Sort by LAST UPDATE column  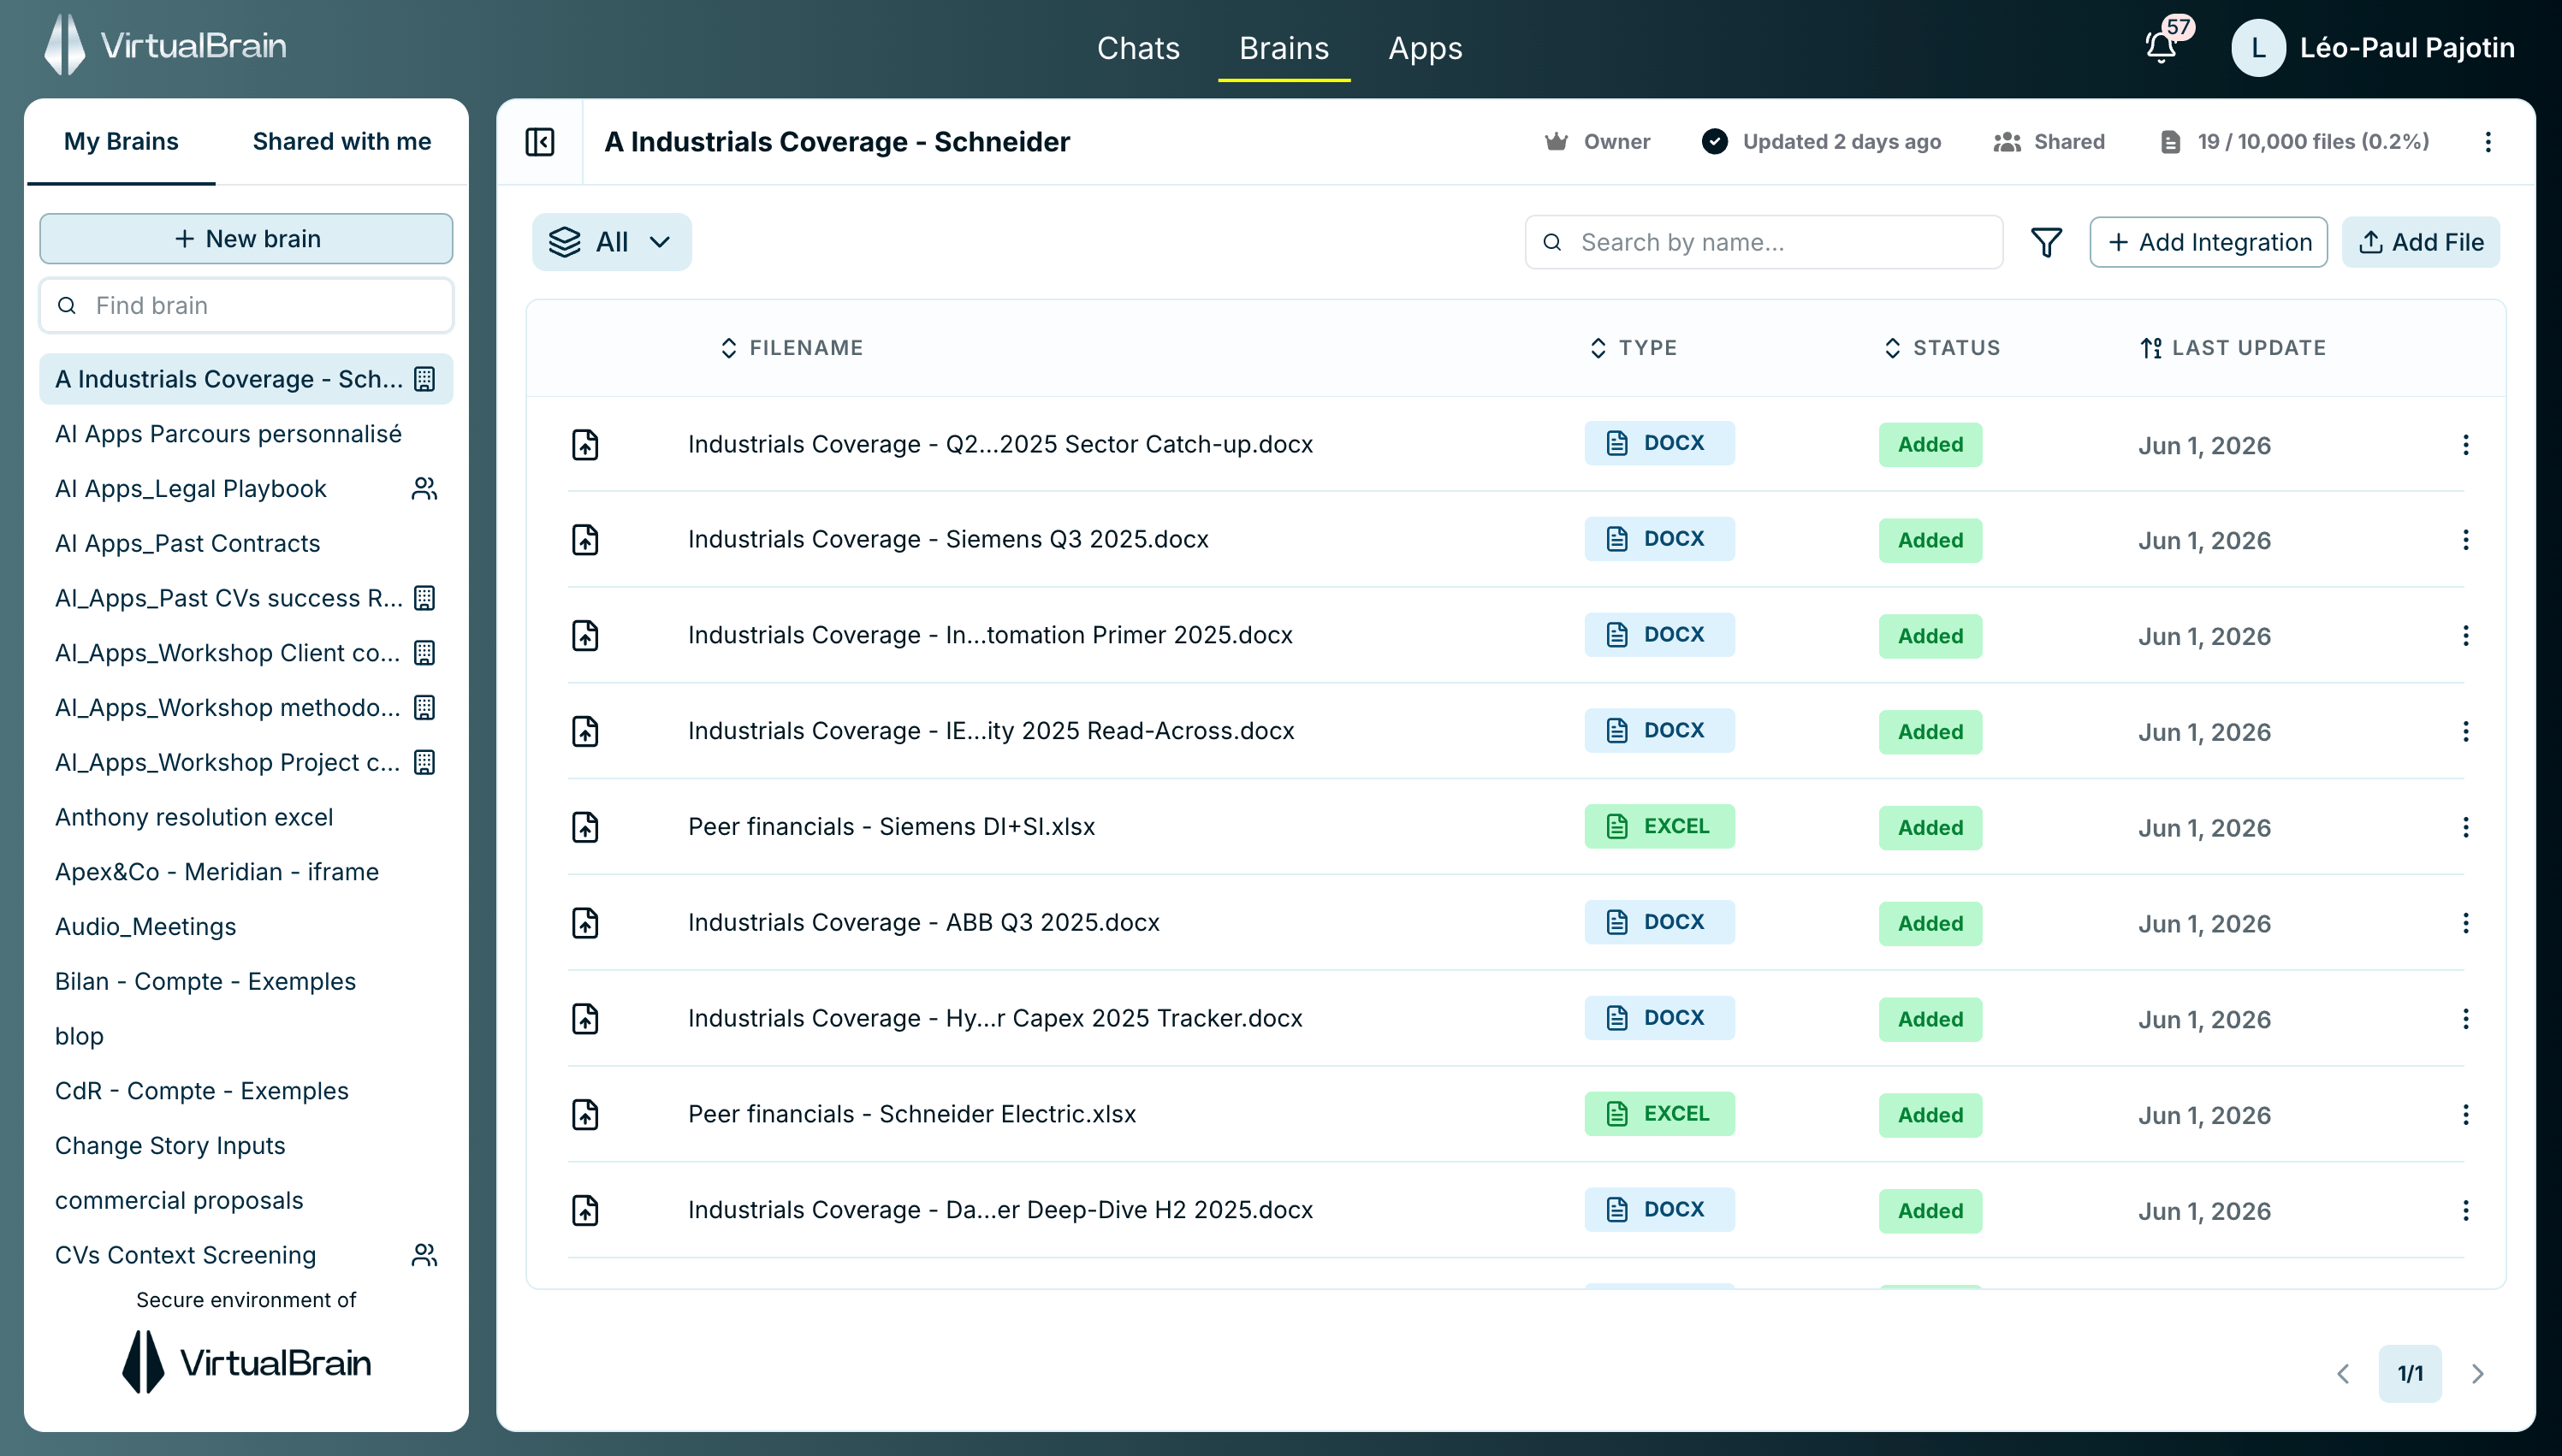2233,348
